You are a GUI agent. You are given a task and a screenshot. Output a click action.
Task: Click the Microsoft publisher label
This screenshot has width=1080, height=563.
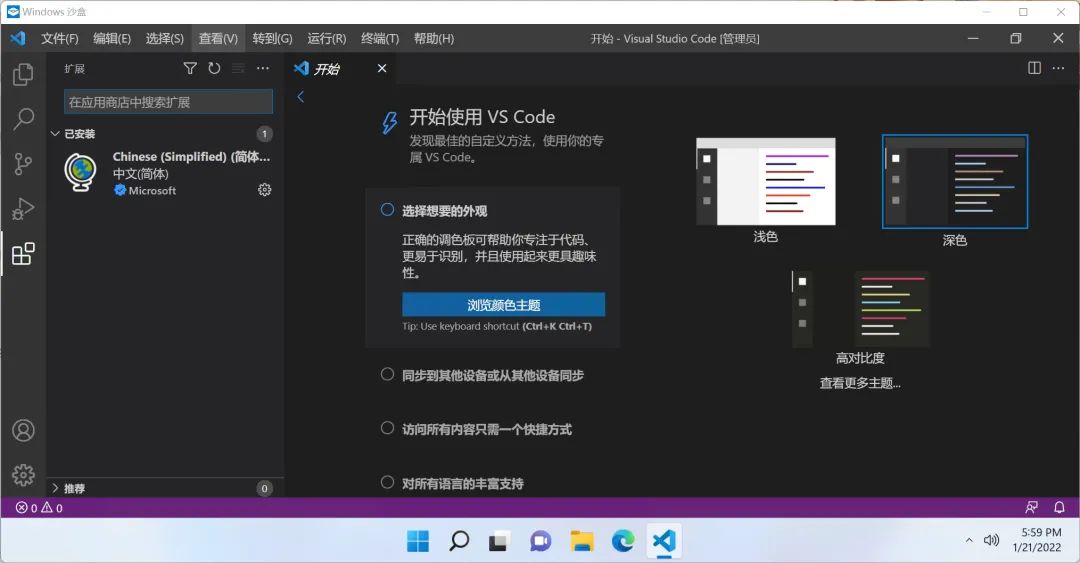pyautogui.click(x=152, y=191)
